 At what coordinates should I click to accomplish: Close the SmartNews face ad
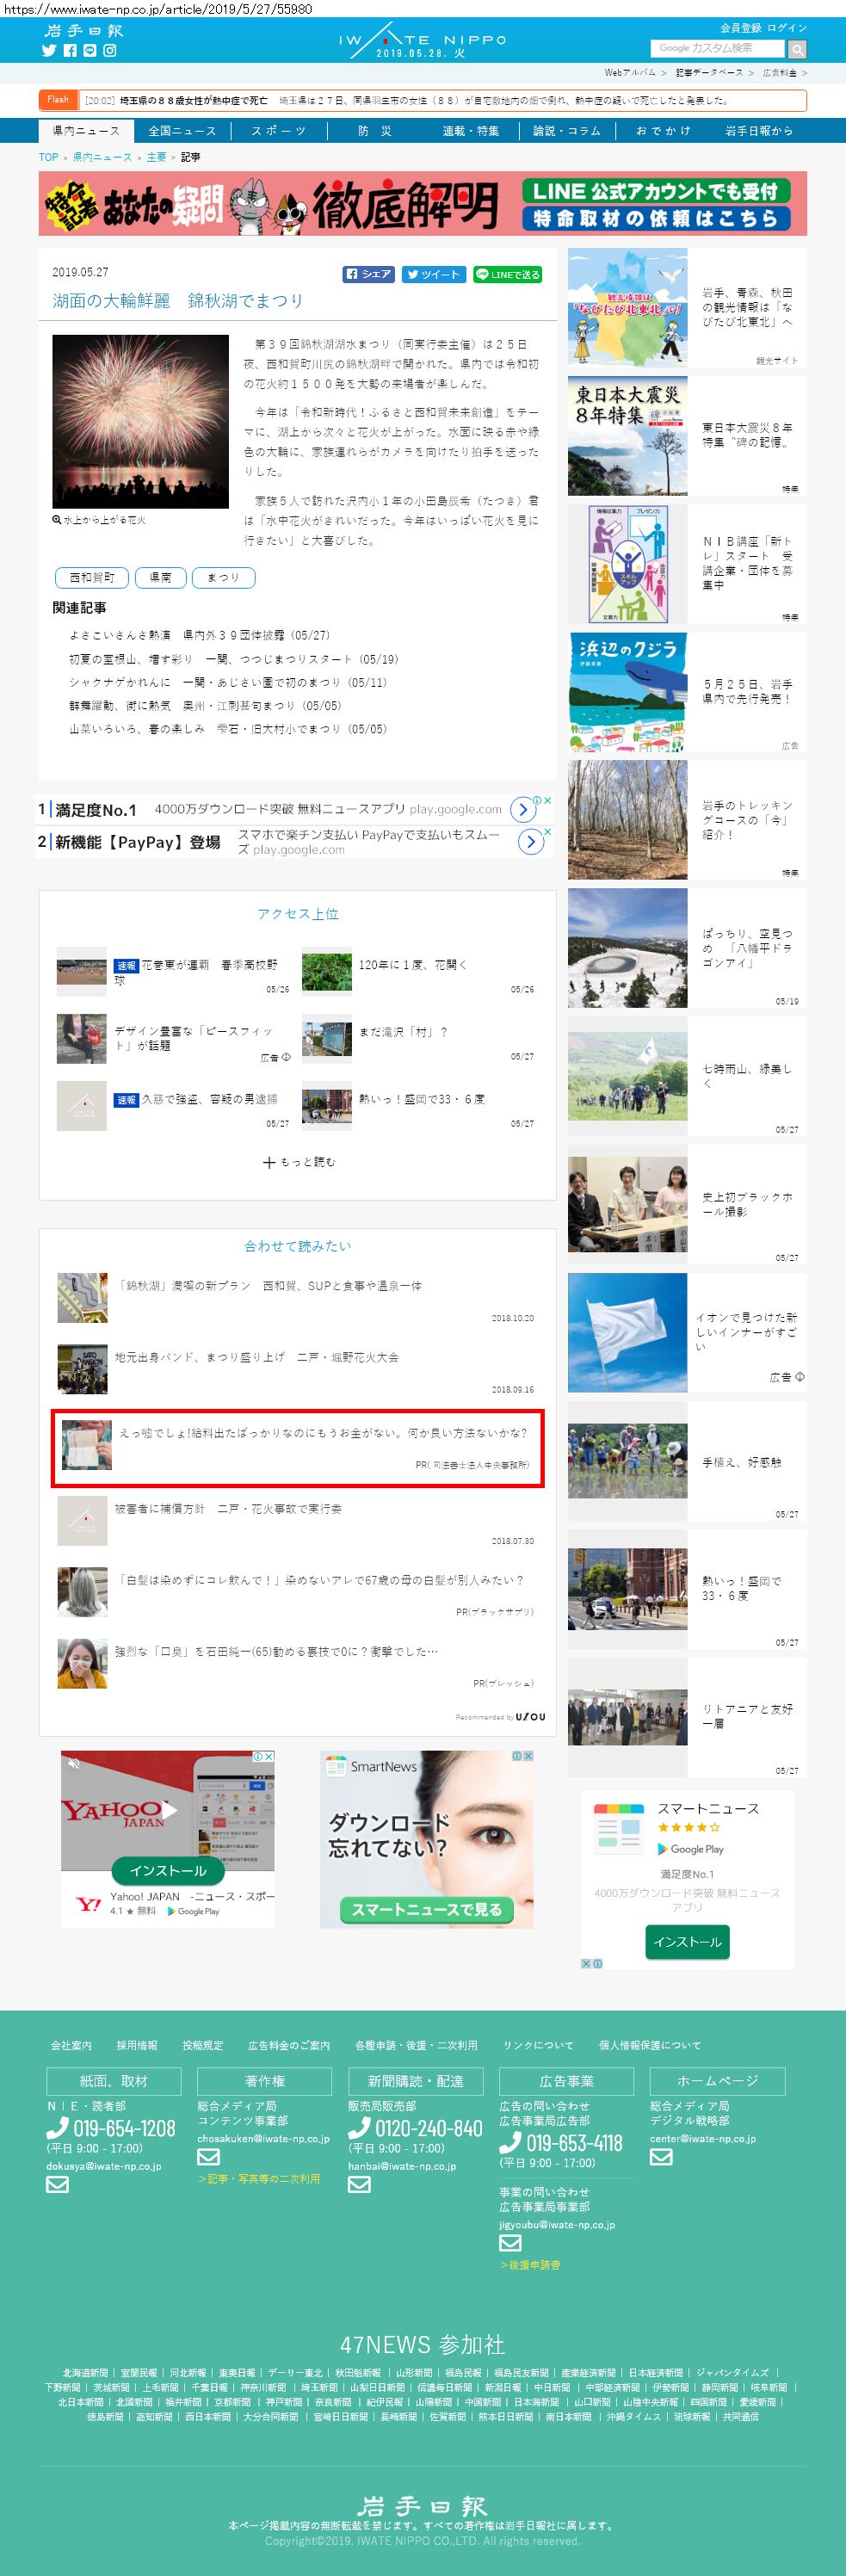(x=528, y=1755)
